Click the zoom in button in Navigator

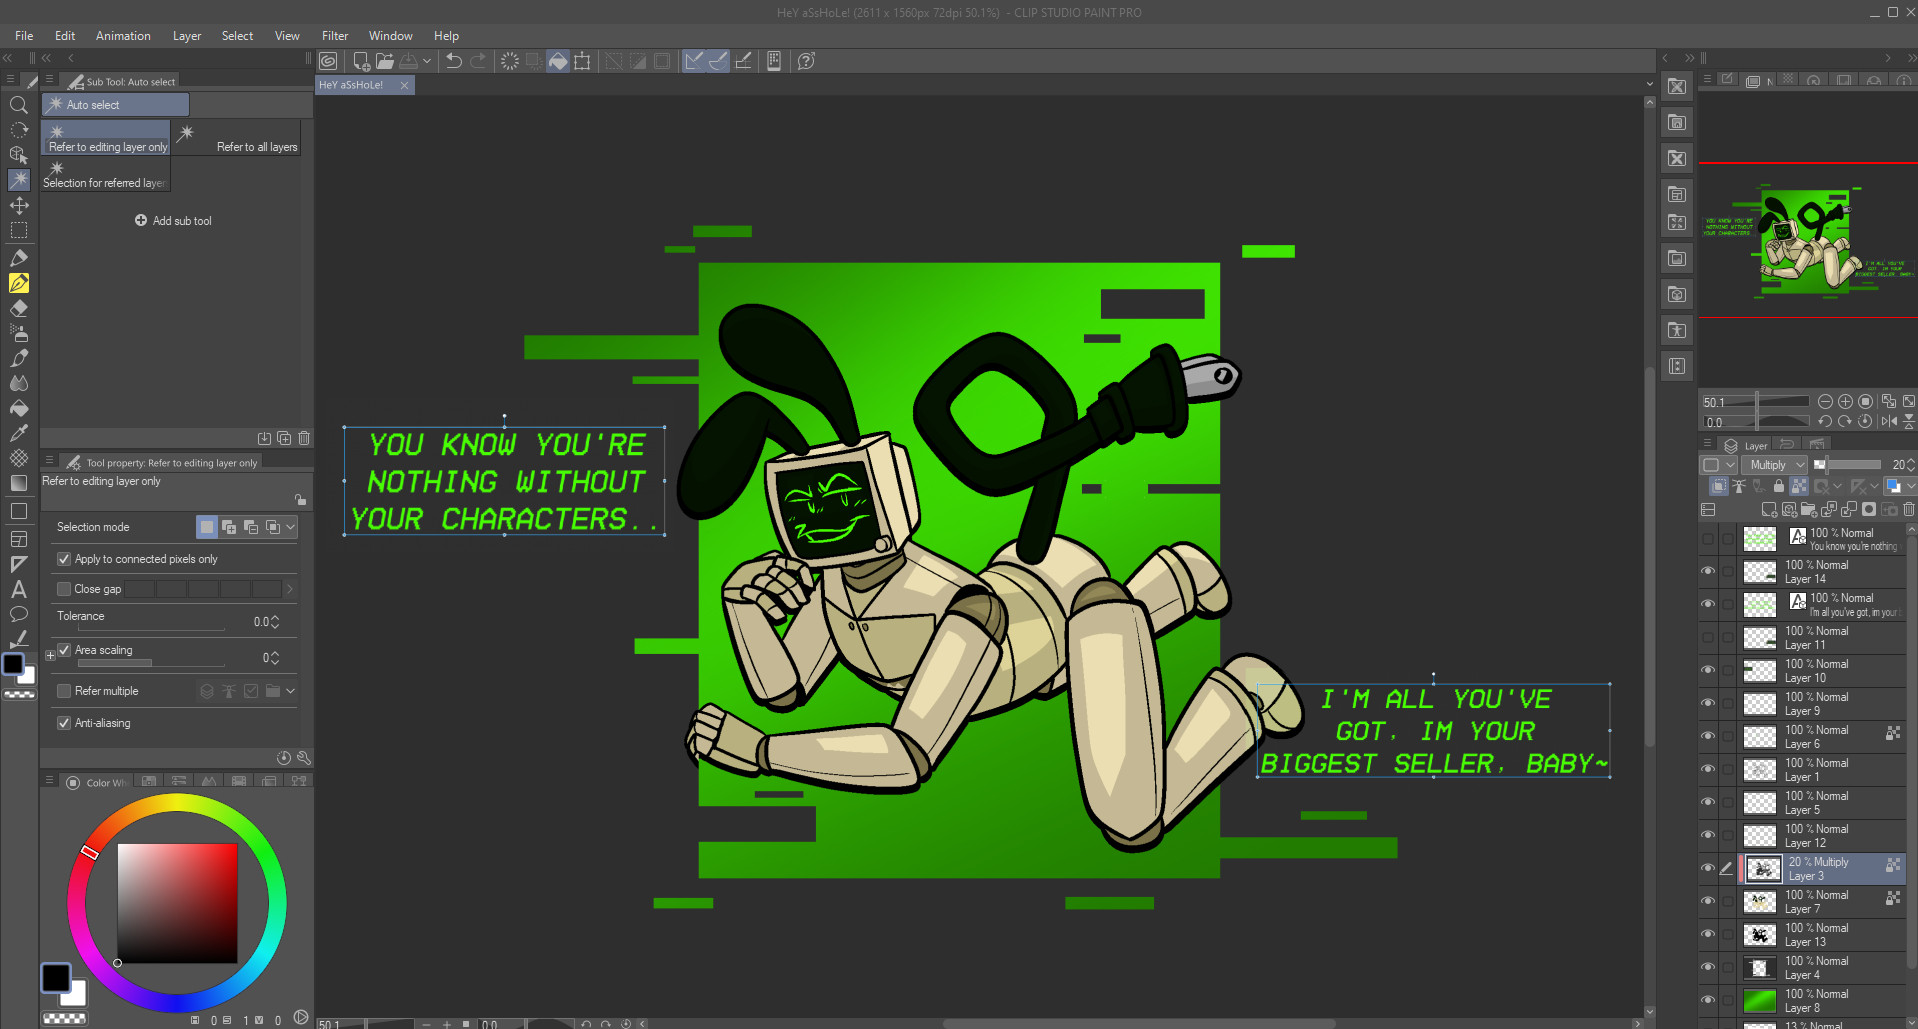[1845, 401]
